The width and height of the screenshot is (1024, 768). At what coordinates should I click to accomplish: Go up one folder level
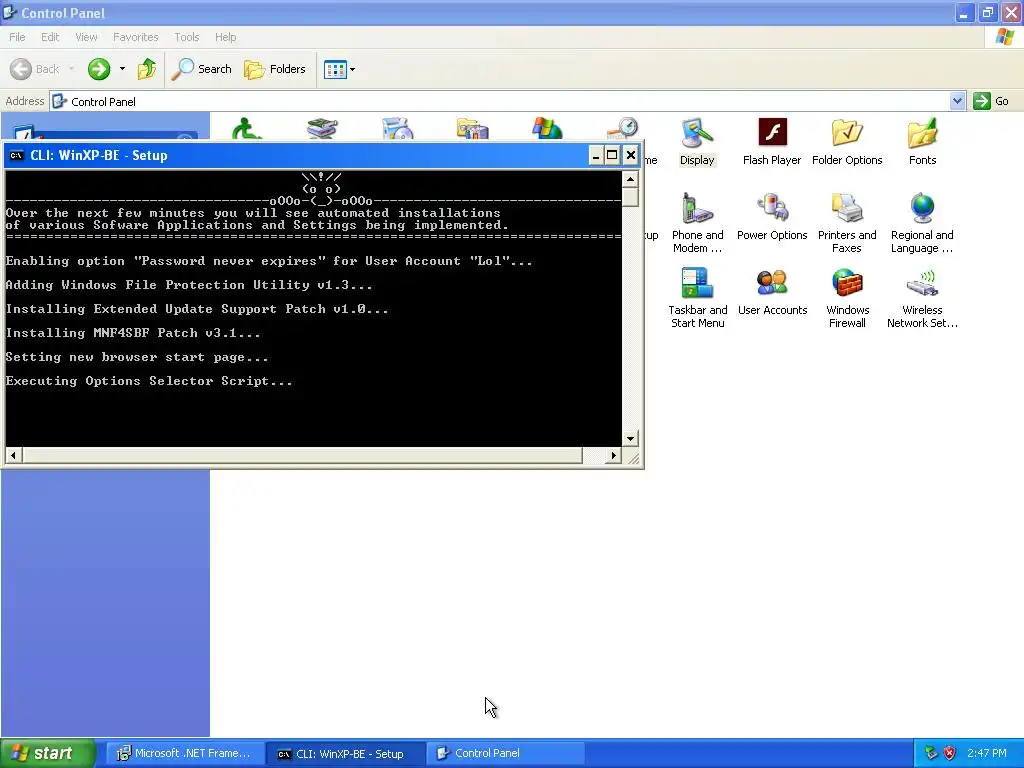pos(147,69)
